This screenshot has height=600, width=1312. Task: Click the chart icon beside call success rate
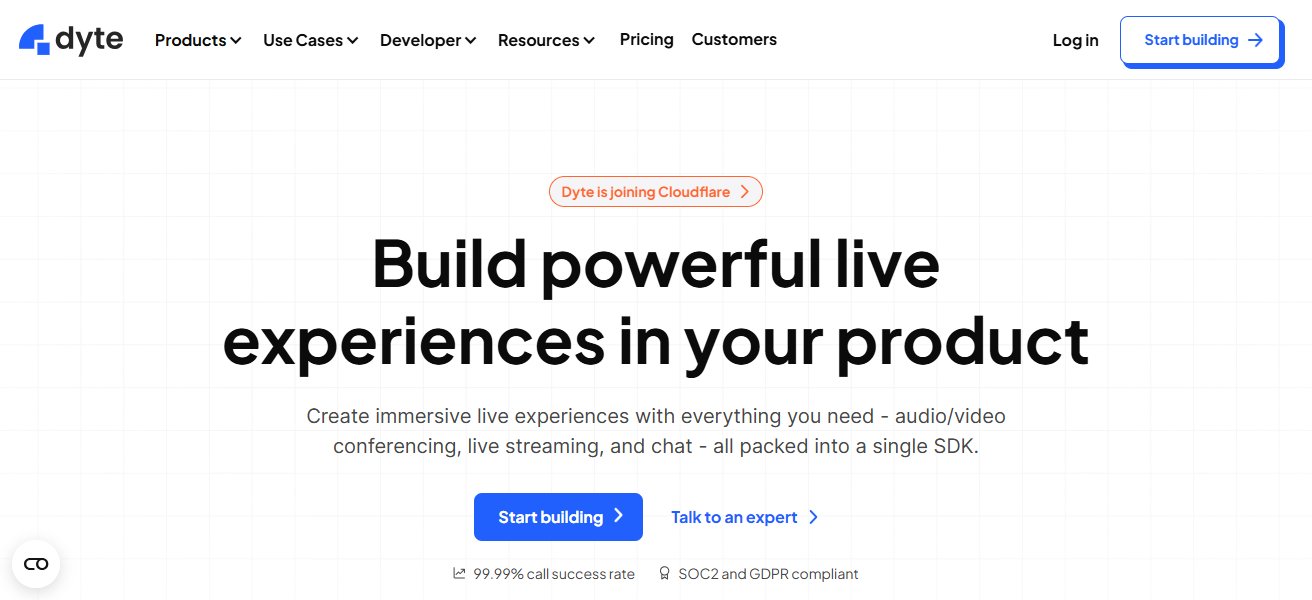point(459,574)
